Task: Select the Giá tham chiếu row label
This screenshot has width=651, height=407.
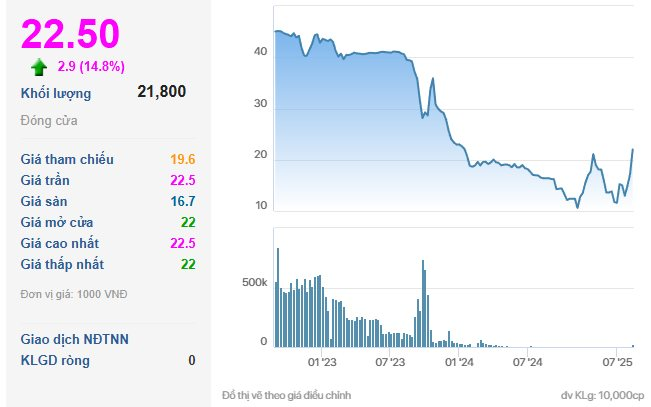Action: point(67,159)
